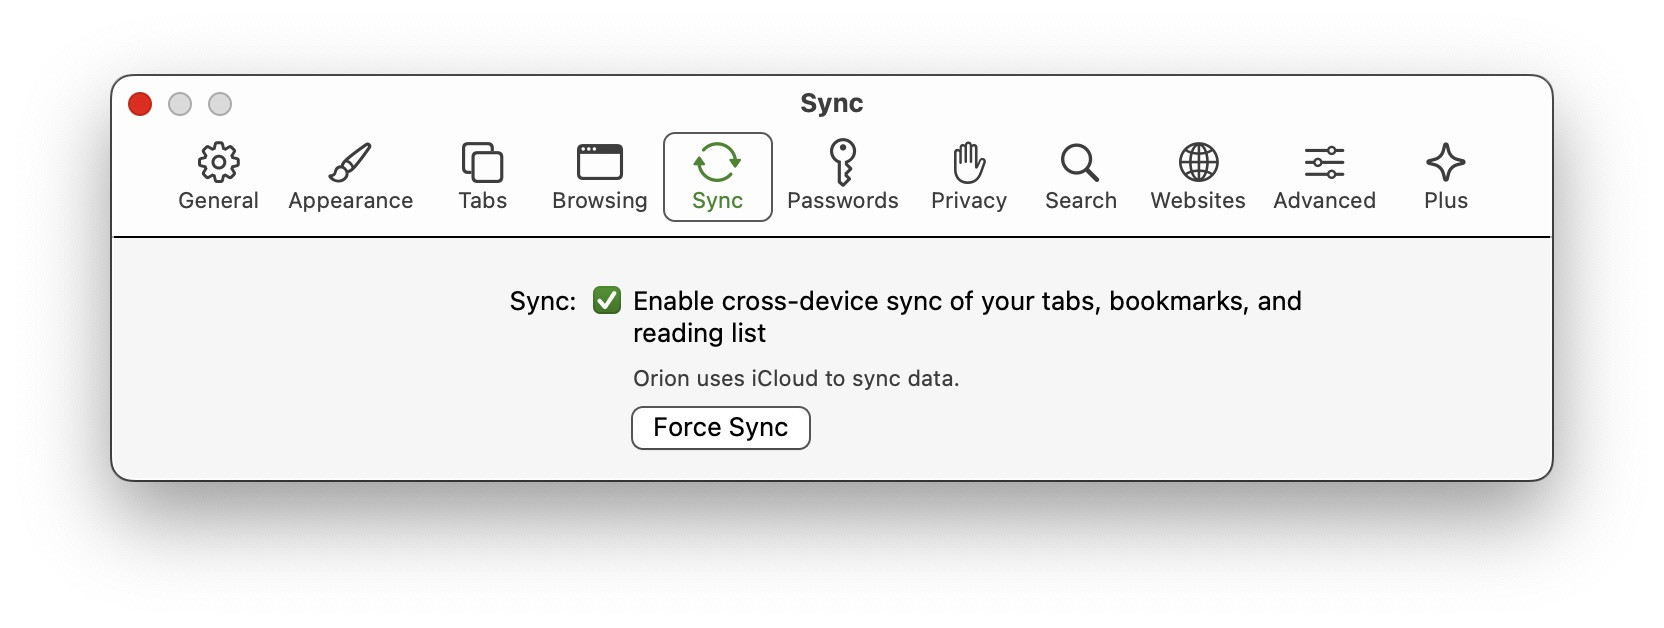Open the Tabs preferences icon
This screenshot has height=628, width=1664.
482,162
